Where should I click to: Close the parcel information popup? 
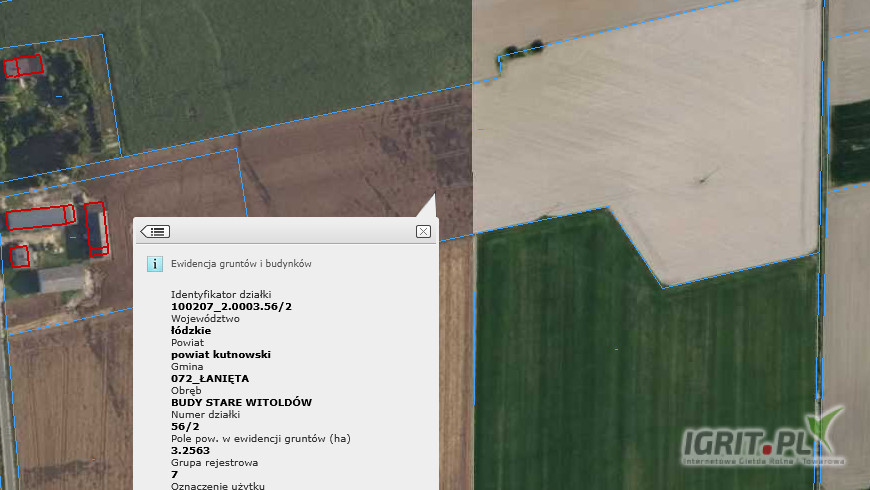point(423,231)
